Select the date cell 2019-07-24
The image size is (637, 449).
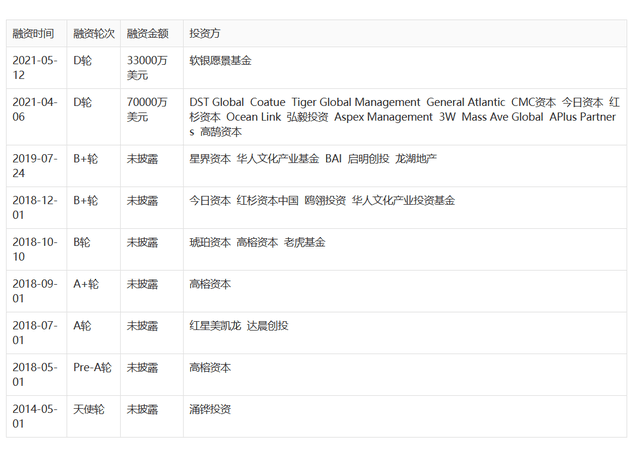(35, 166)
